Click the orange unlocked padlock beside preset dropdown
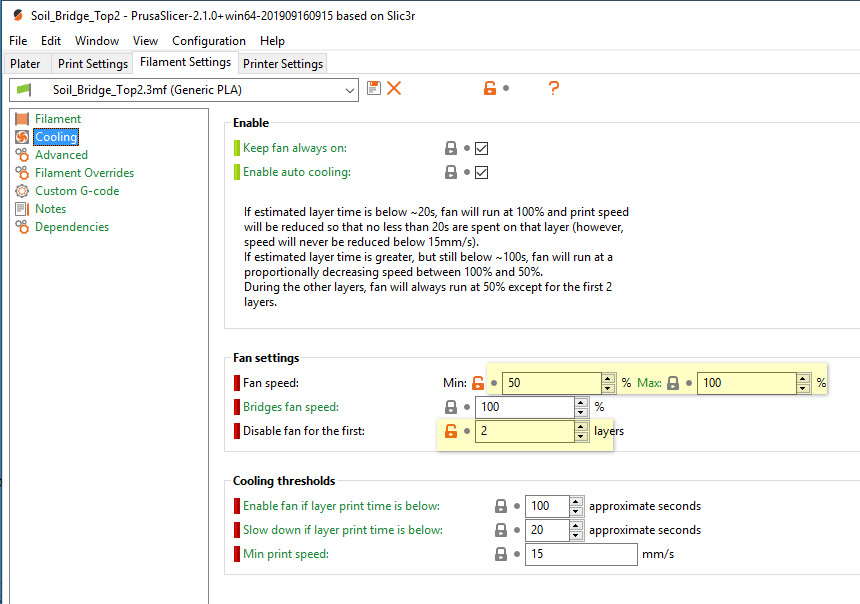This screenshot has height=604, width=860. point(490,88)
